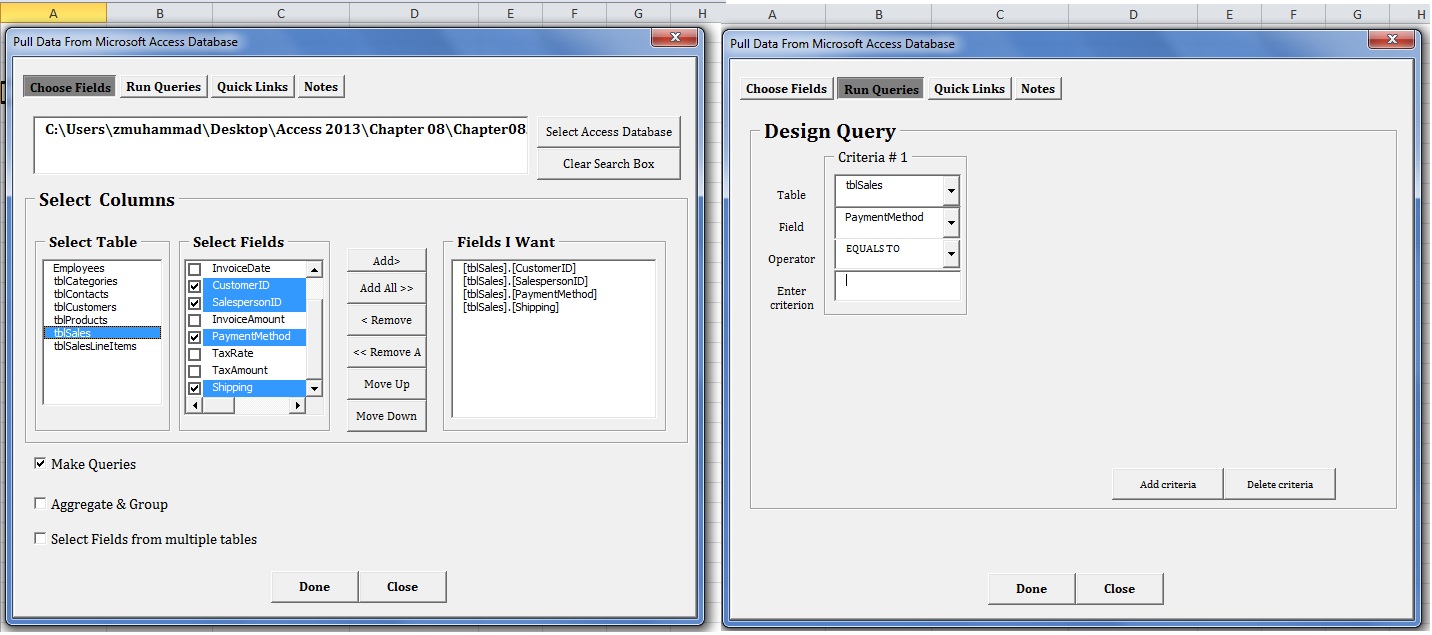This screenshot has height=635, width=1432.
Task: Select [tblSales].[CustomerID] in Fields I Want
Action: point(554,268)
